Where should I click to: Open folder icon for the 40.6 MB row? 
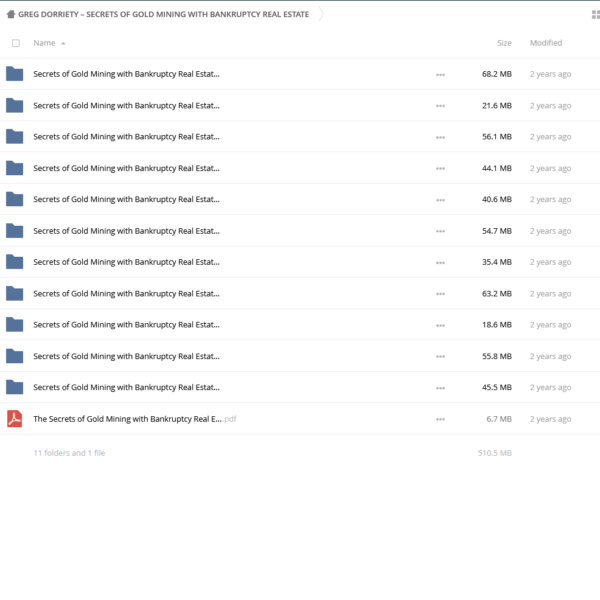[x=15, y=199]
